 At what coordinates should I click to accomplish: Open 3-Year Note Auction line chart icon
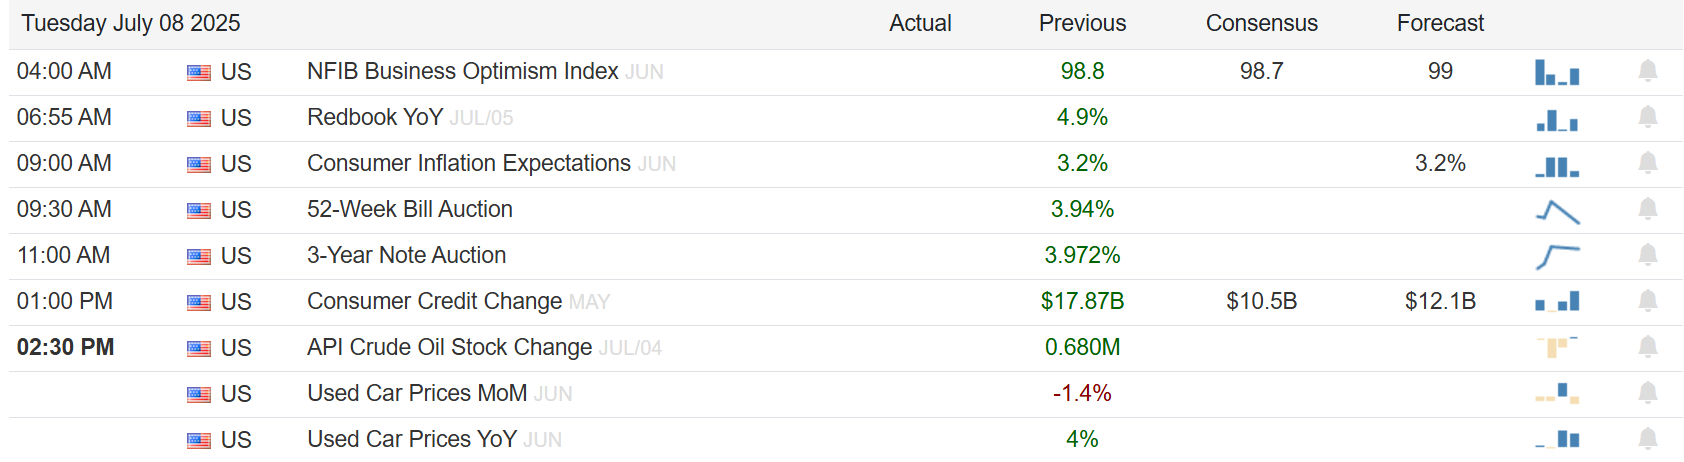(1557, 256)
